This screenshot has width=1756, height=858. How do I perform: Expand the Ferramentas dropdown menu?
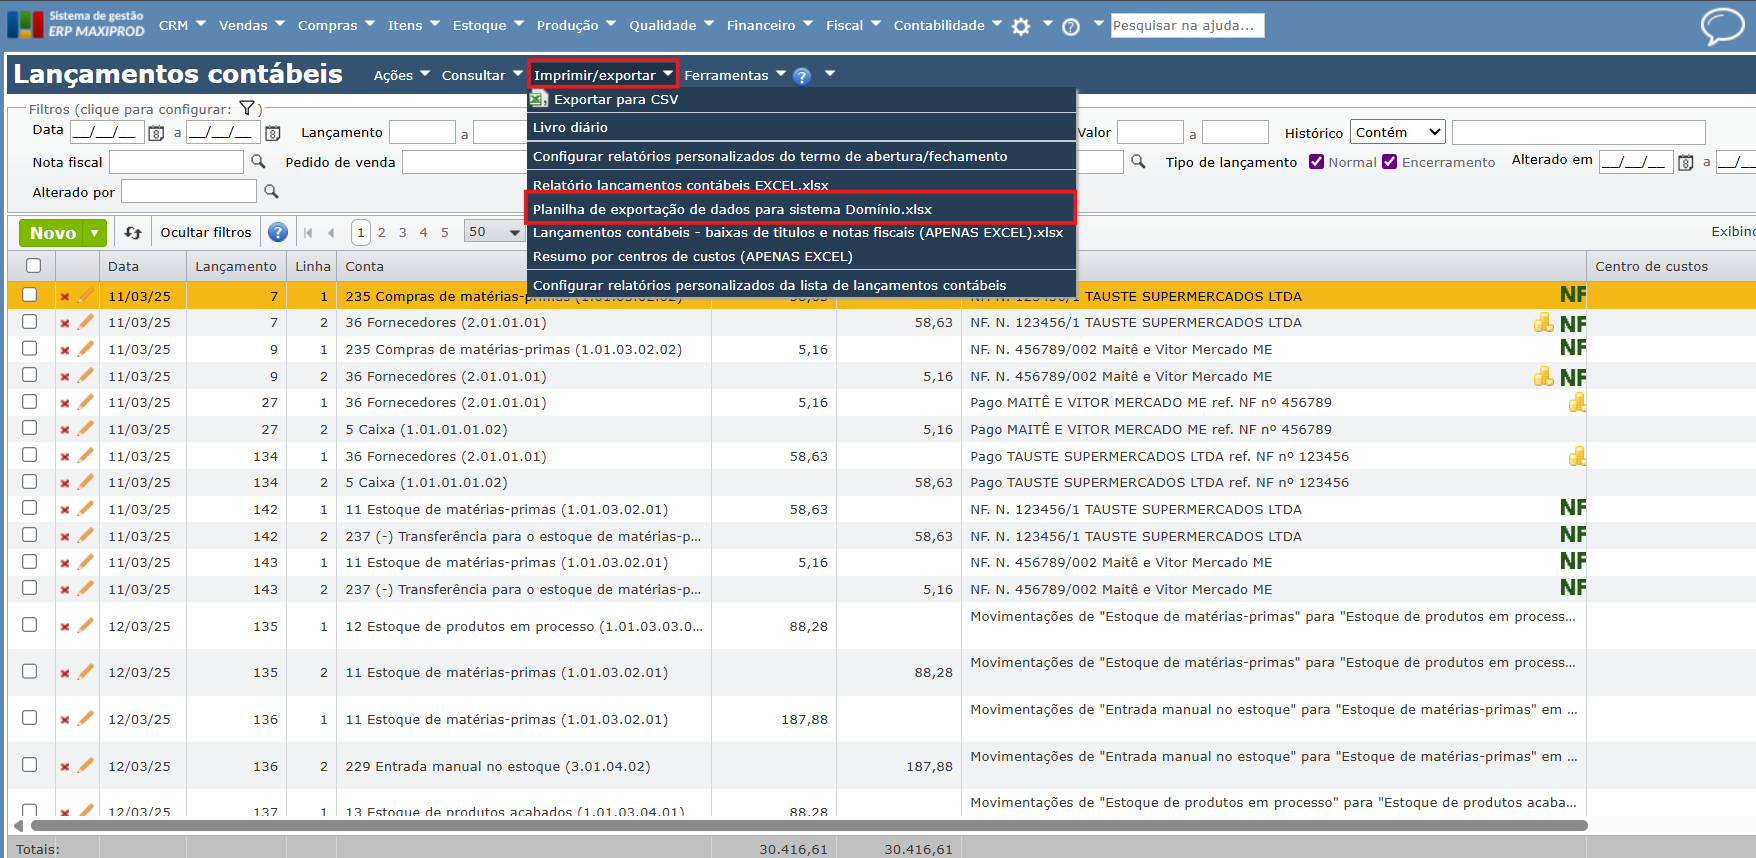click(x=735, y=75)
